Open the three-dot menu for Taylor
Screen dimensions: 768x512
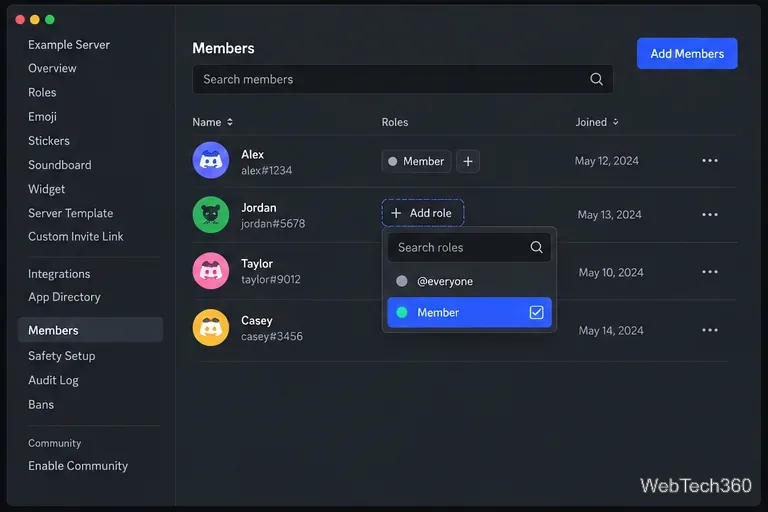710,272
